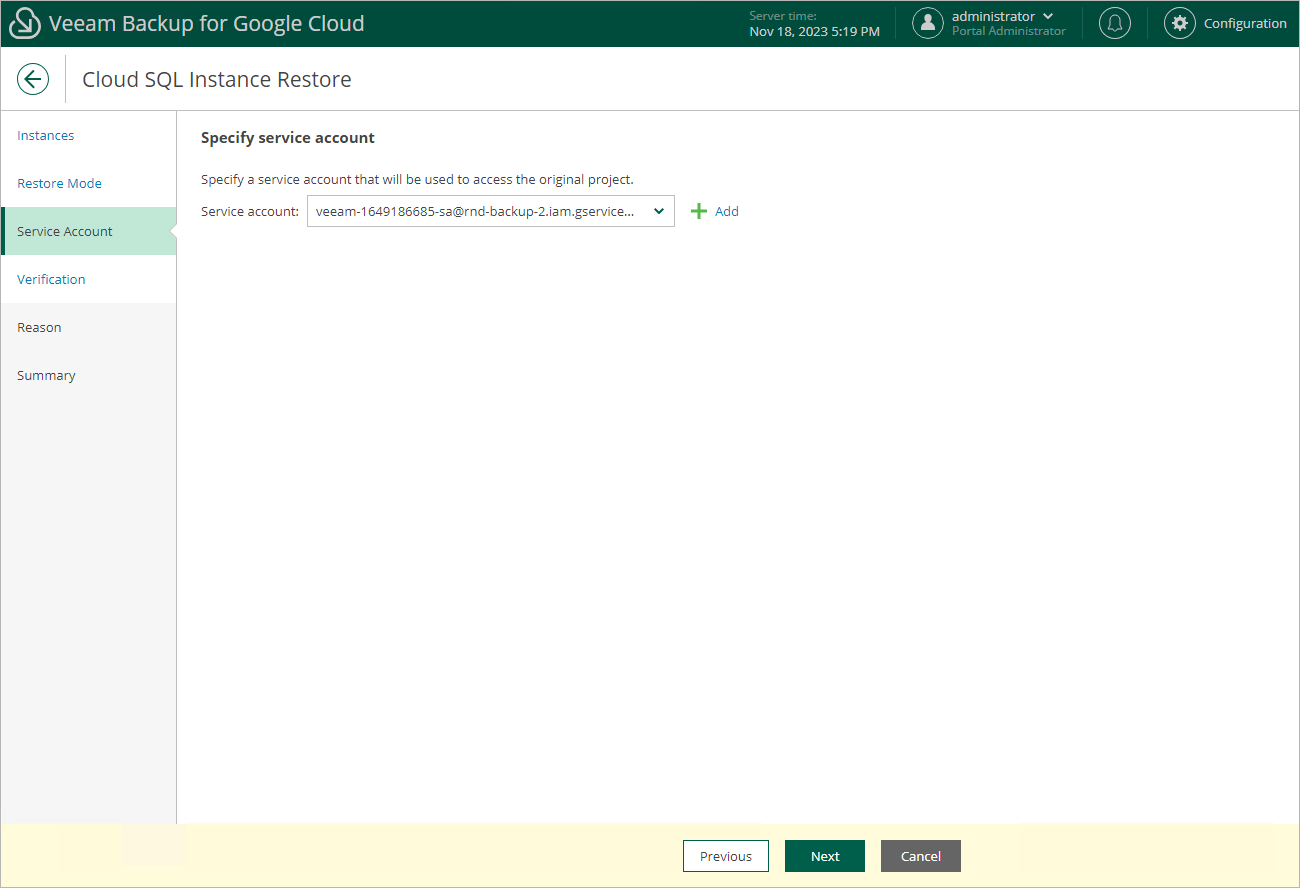Image resolution: width=1300 pixels, height=888 pixels.
Task: Click the Cancel button
Action: tap(921, 856)
